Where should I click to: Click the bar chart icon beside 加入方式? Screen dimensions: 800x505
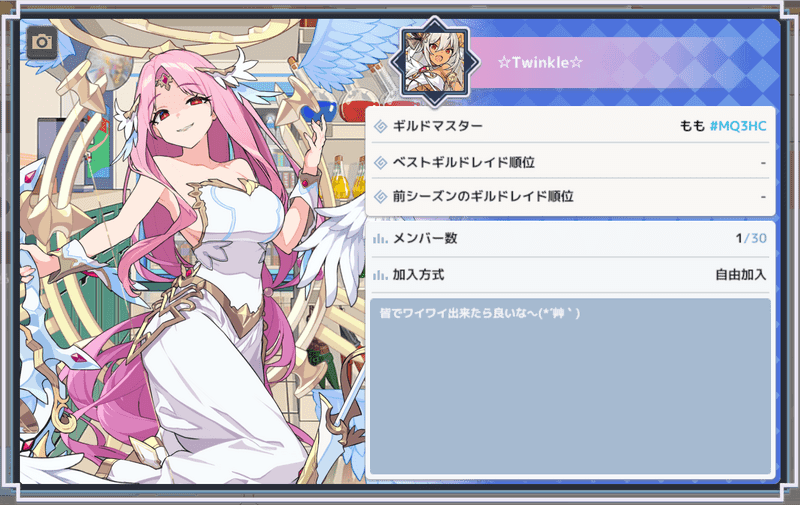[x=380, y=275]
